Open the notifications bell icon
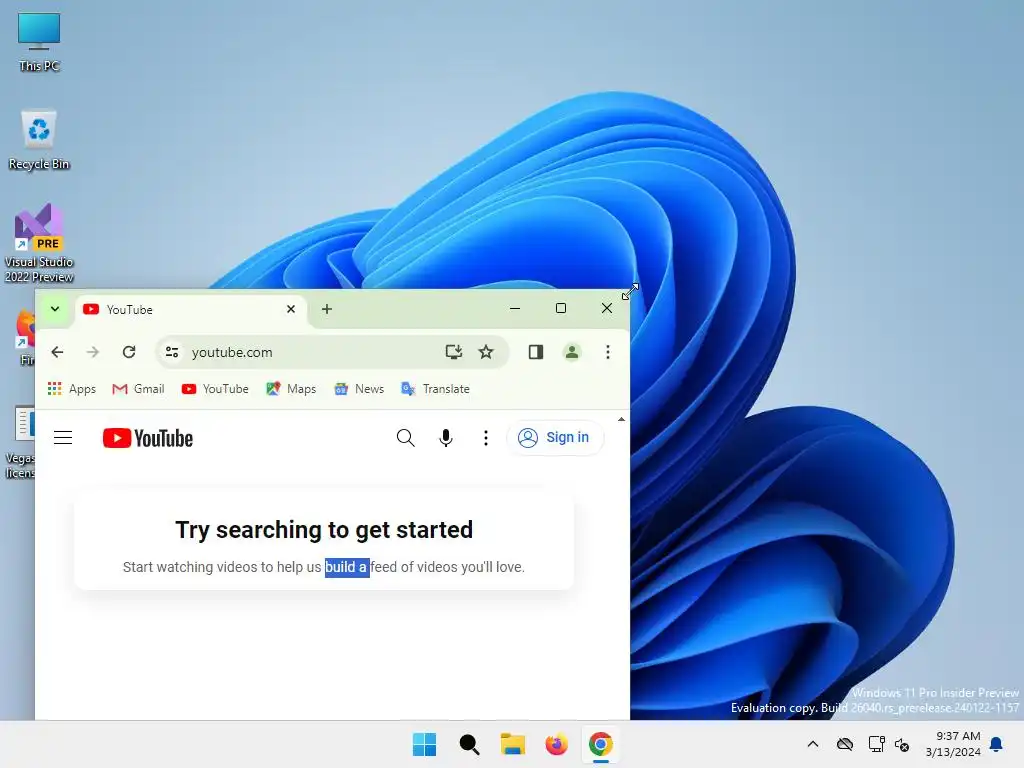The height and width of the screenshot is (768, 1024). (996, 744)
